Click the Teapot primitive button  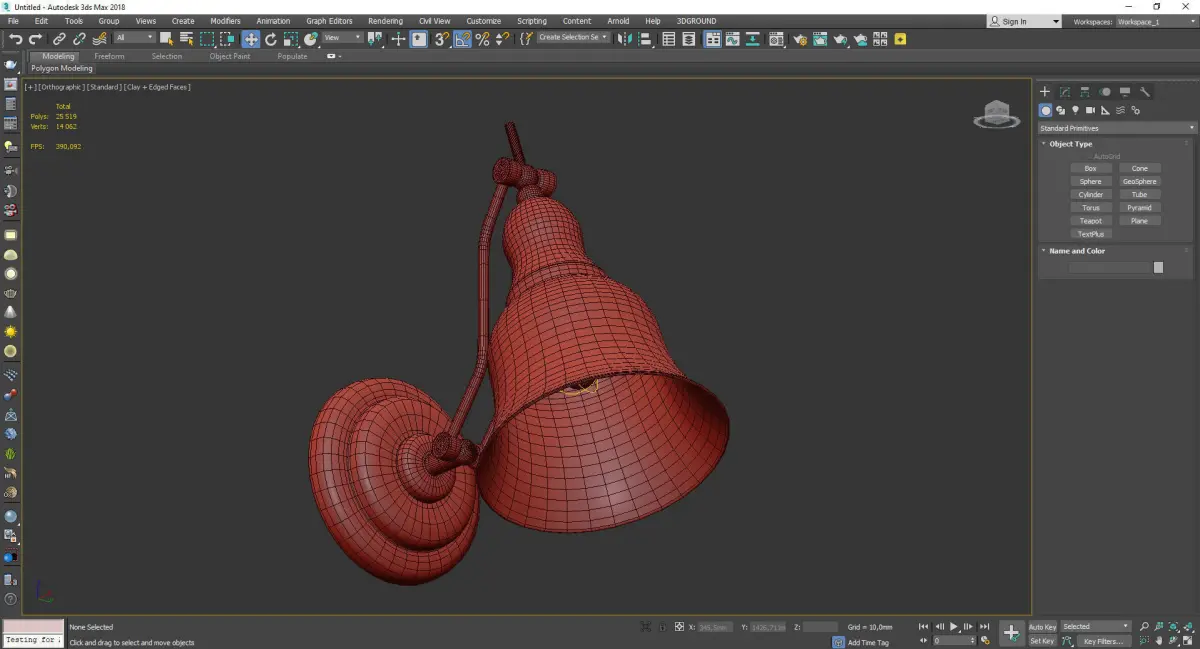click(x=1090, y=221)
